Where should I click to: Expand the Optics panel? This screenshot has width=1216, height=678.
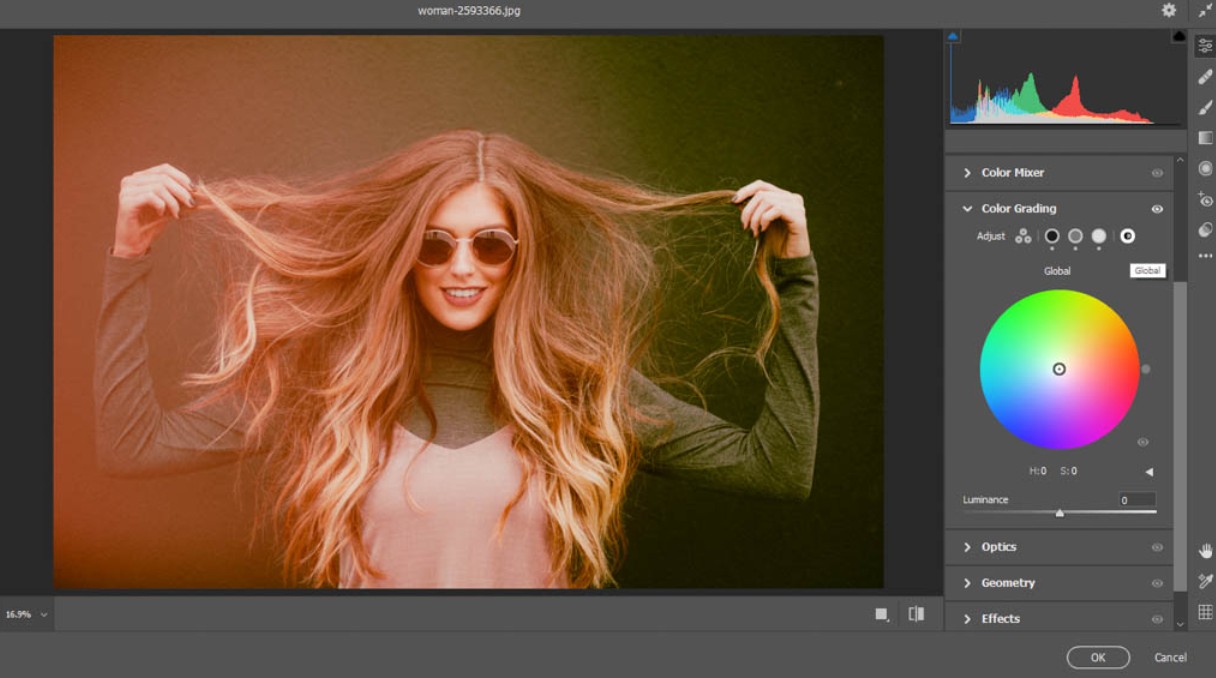point(967,547)
